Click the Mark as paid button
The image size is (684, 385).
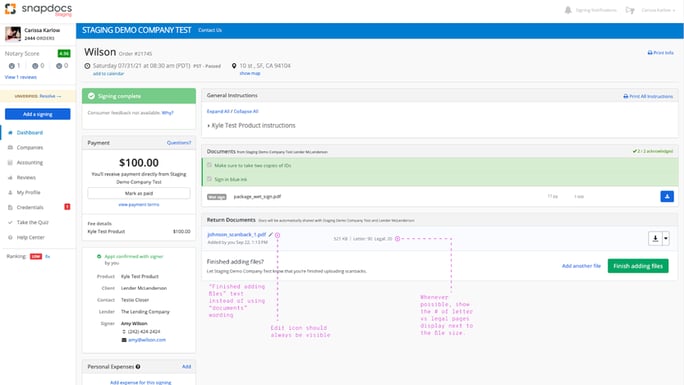point(139,193)
